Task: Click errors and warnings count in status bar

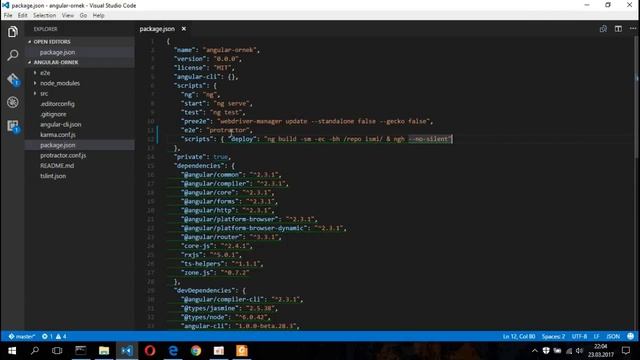Action: 54,337
